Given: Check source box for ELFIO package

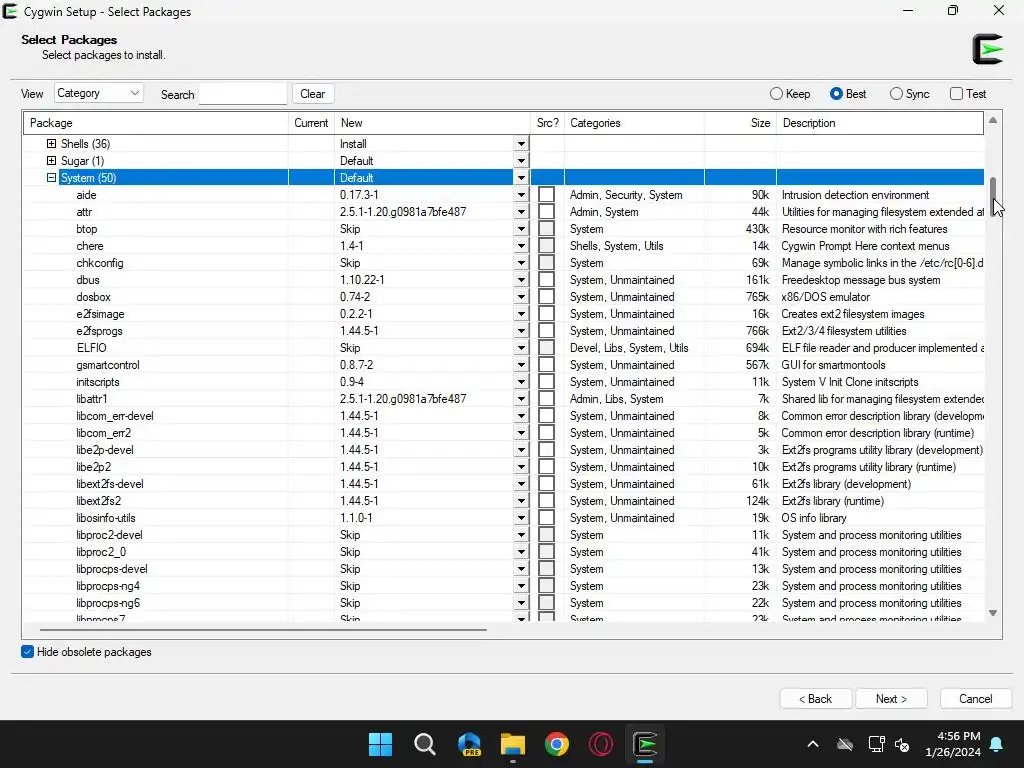Looking at the screenshot, I should [x=547, y=347].
